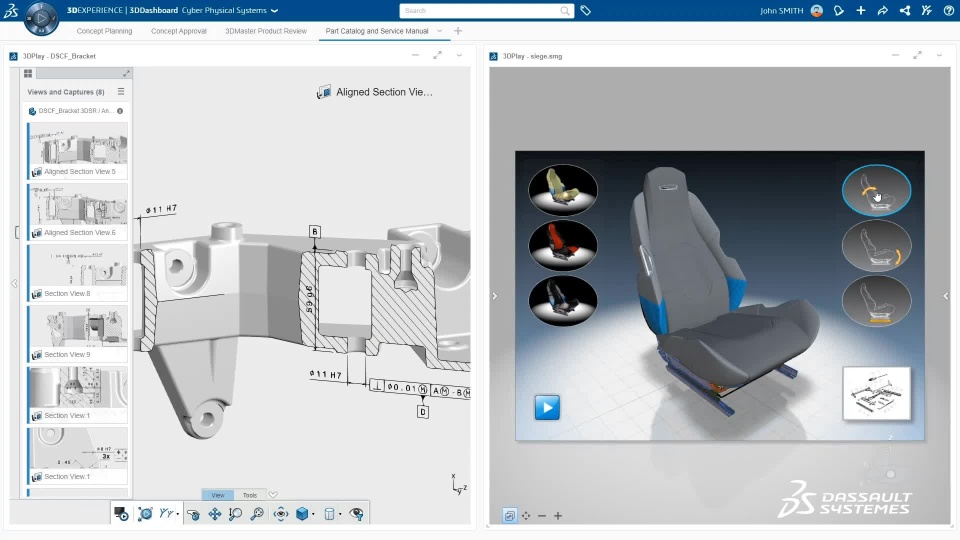The height and width of the screenshot is (540, 960).
Task: Switch to the Tools toolbar tab
Action: point(250,495)
